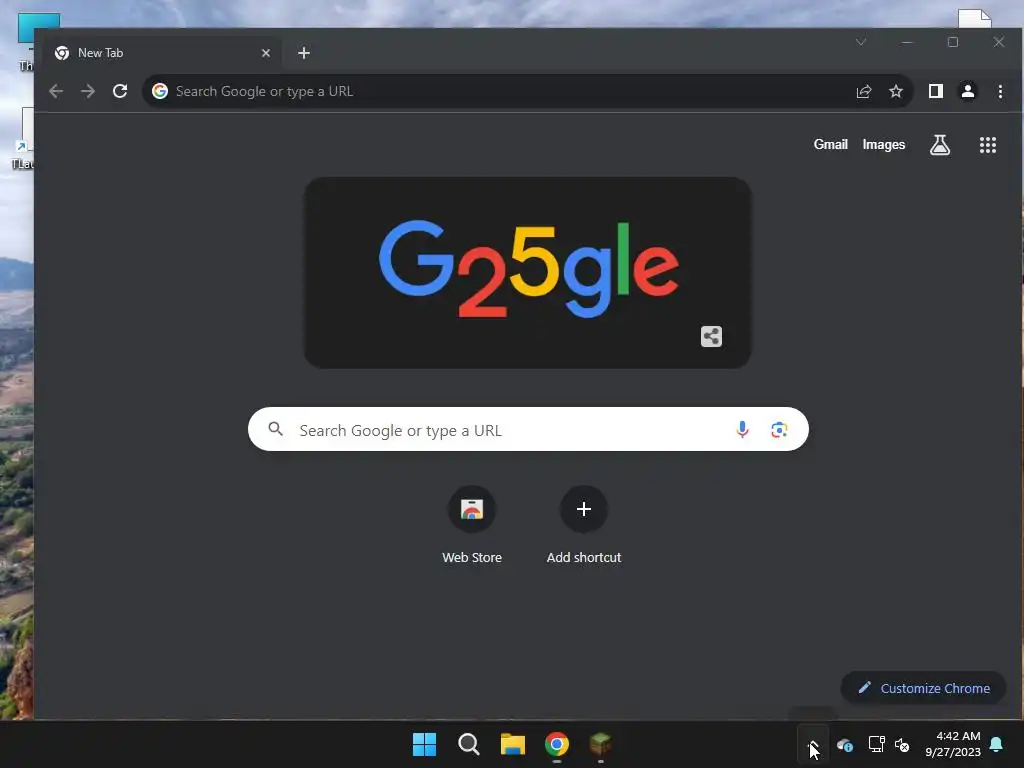Image resolution: width=1024 pixels, height=768 pixels.
Task: Click the muted volume tray icon
Action: tap(902, 744)
